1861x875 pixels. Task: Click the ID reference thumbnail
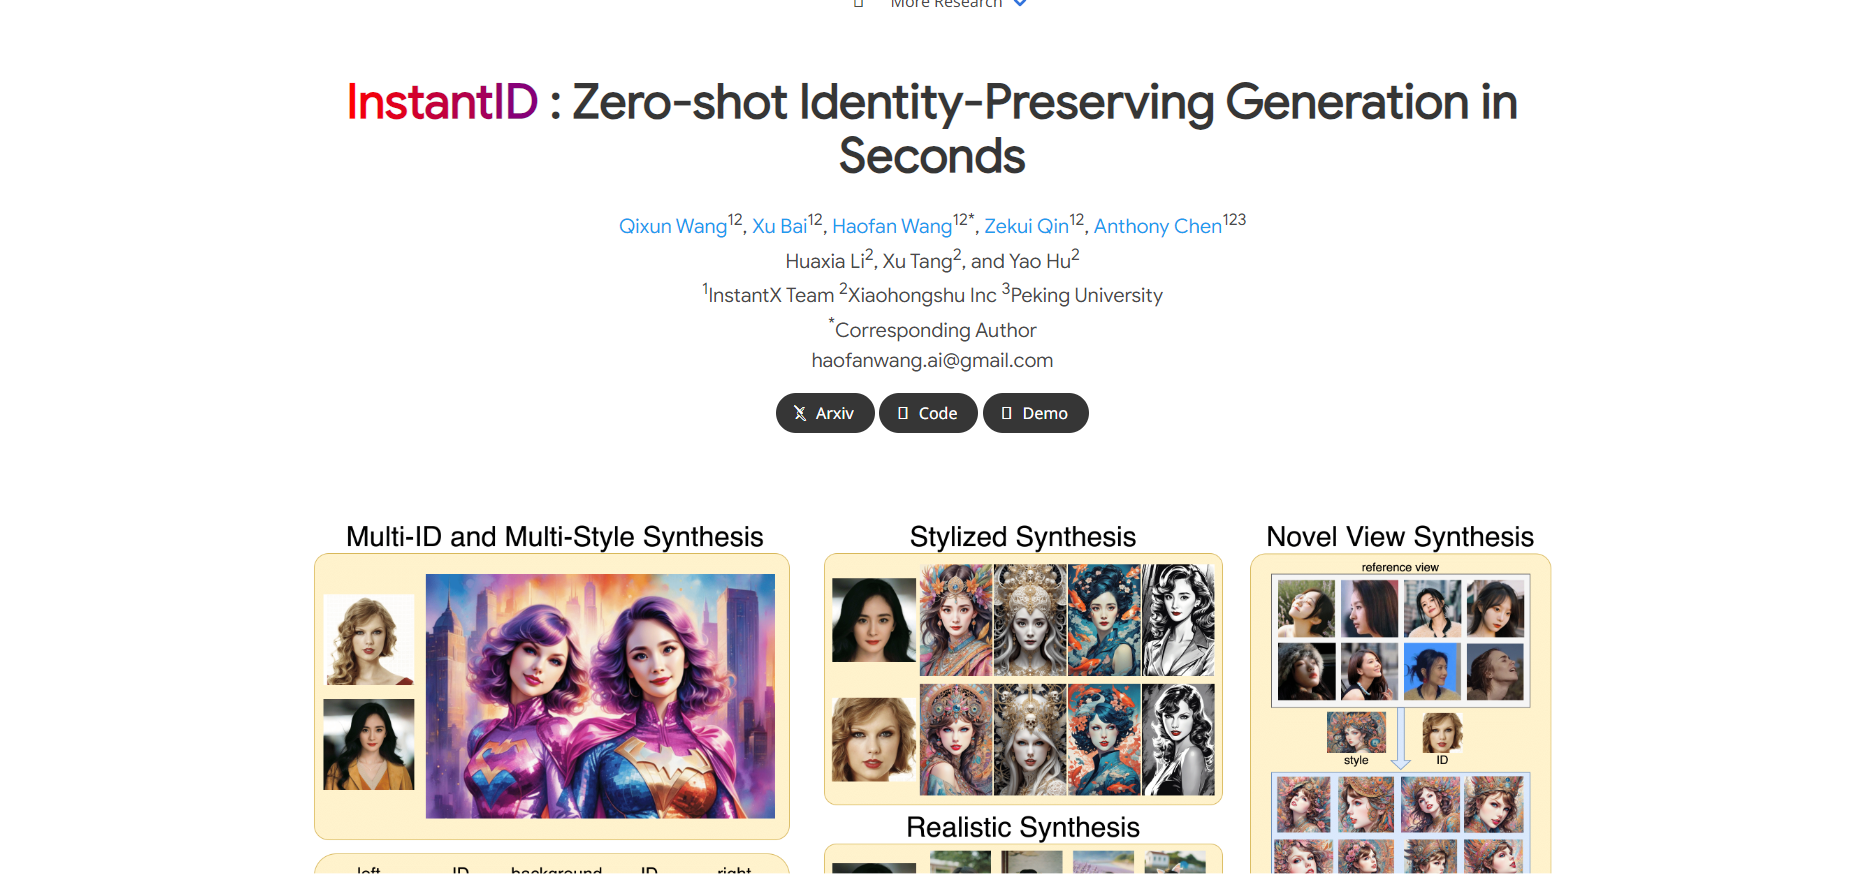[x=1442, y=732]
